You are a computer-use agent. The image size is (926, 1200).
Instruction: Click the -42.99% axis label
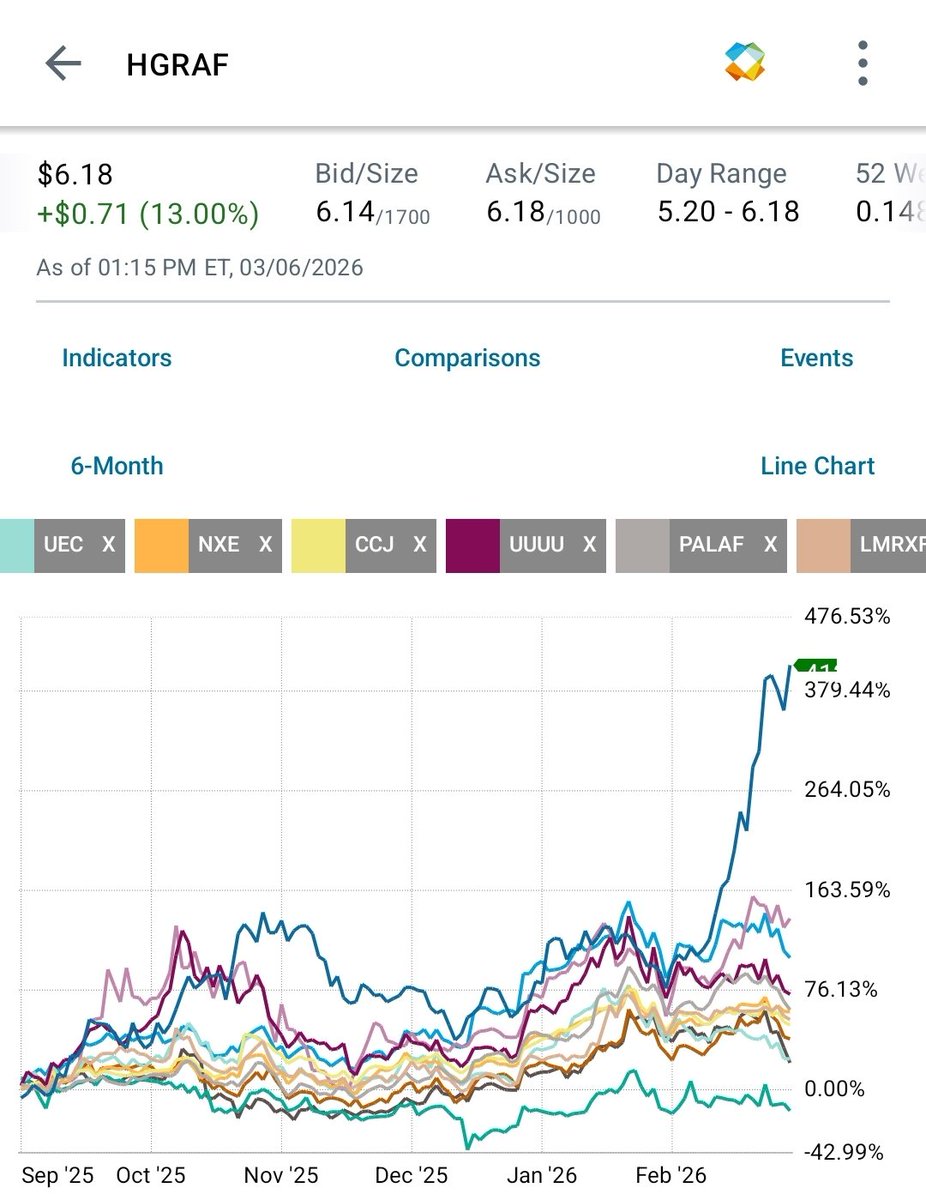click(844, 1152)
